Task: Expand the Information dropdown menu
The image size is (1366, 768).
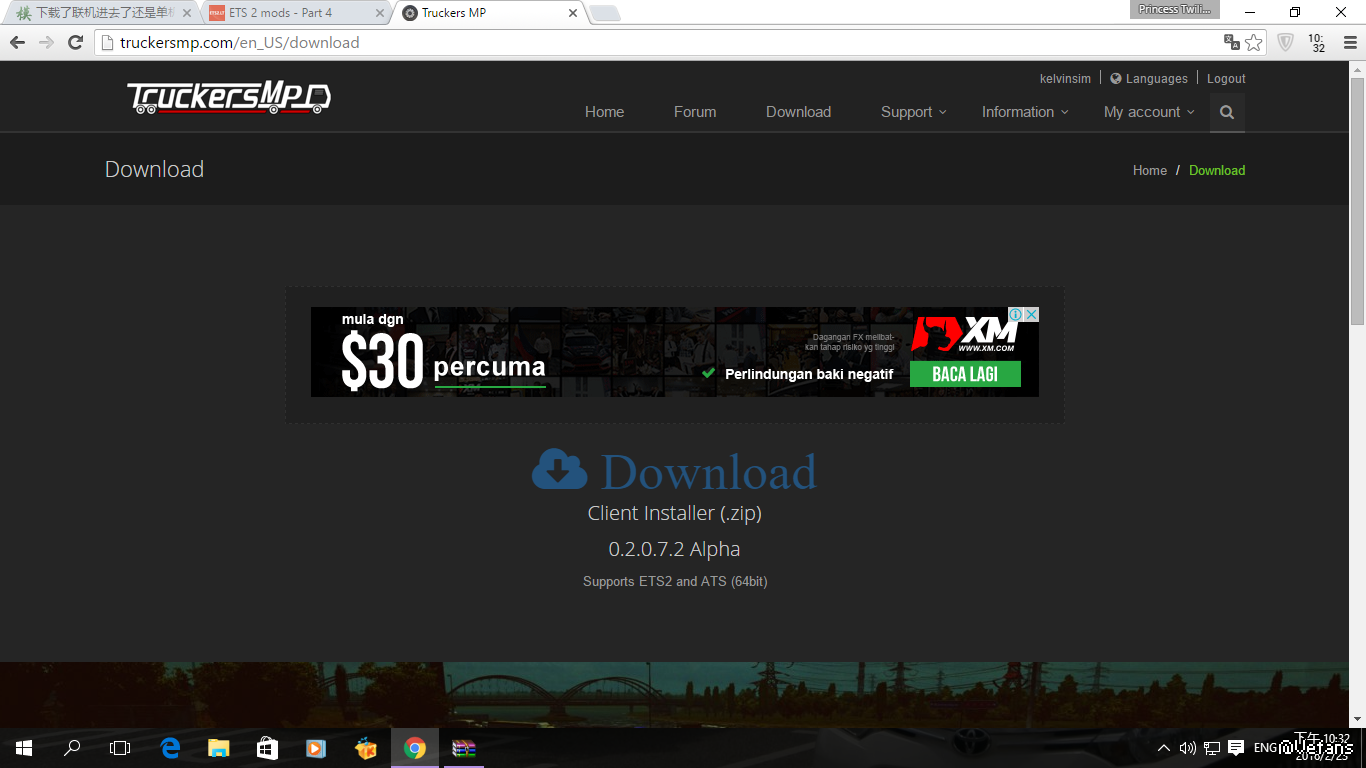Action: (x=1024, y=112)
